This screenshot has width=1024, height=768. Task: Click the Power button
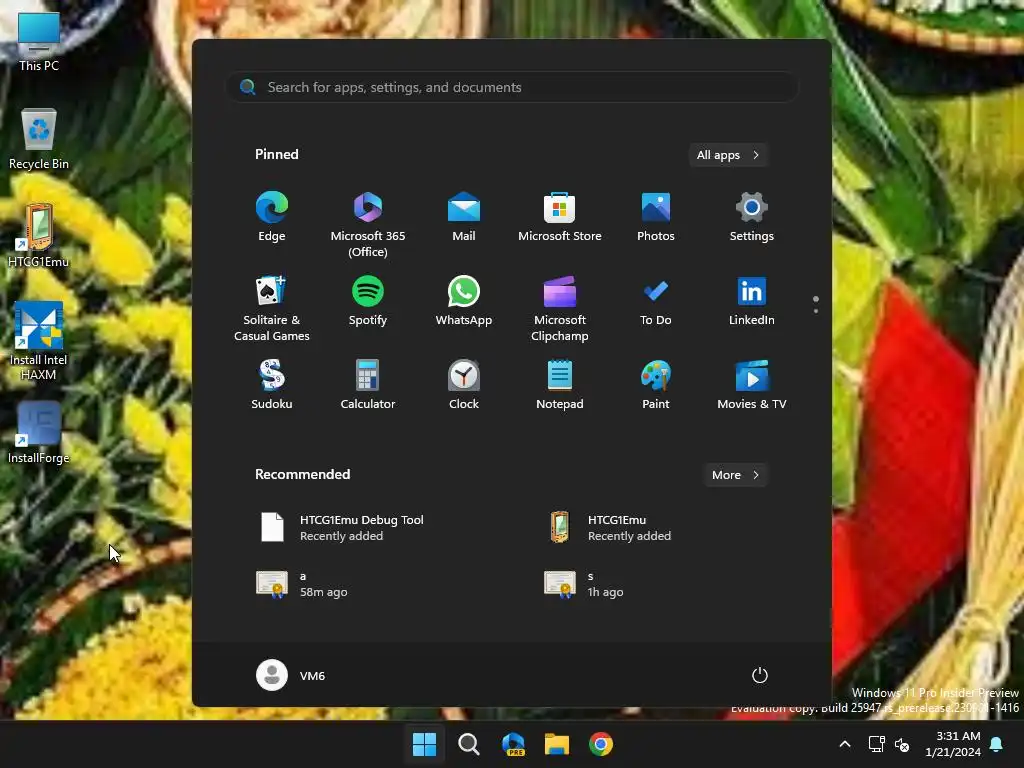(760, 675)
